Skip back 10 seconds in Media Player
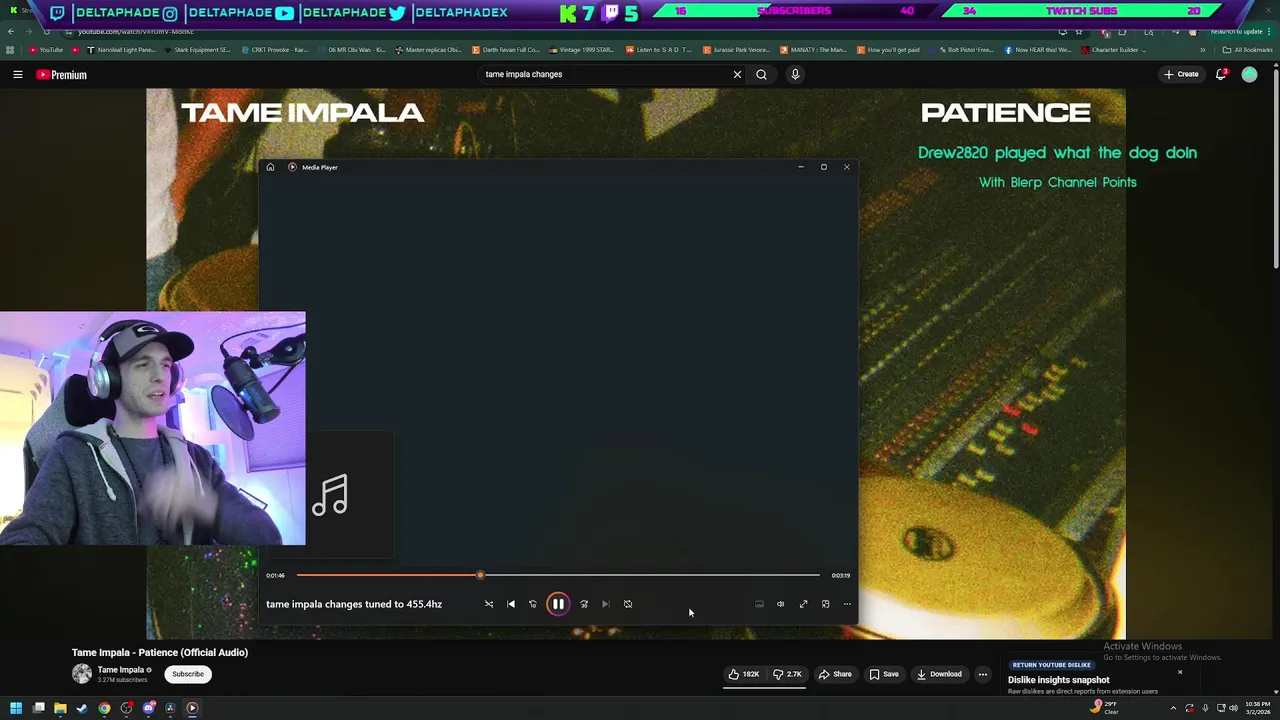1280x720 pixels. [x=533, y=604]
